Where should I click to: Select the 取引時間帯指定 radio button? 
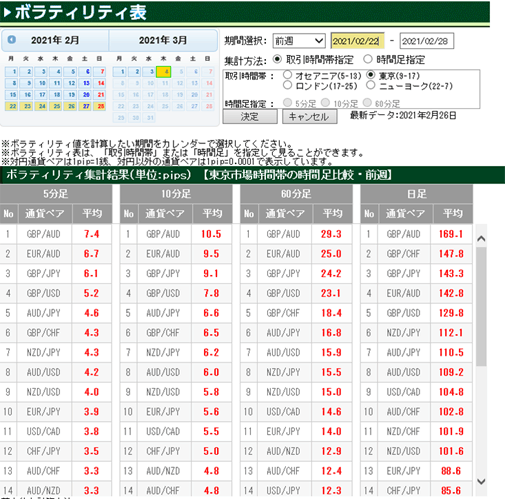[277, 59]
